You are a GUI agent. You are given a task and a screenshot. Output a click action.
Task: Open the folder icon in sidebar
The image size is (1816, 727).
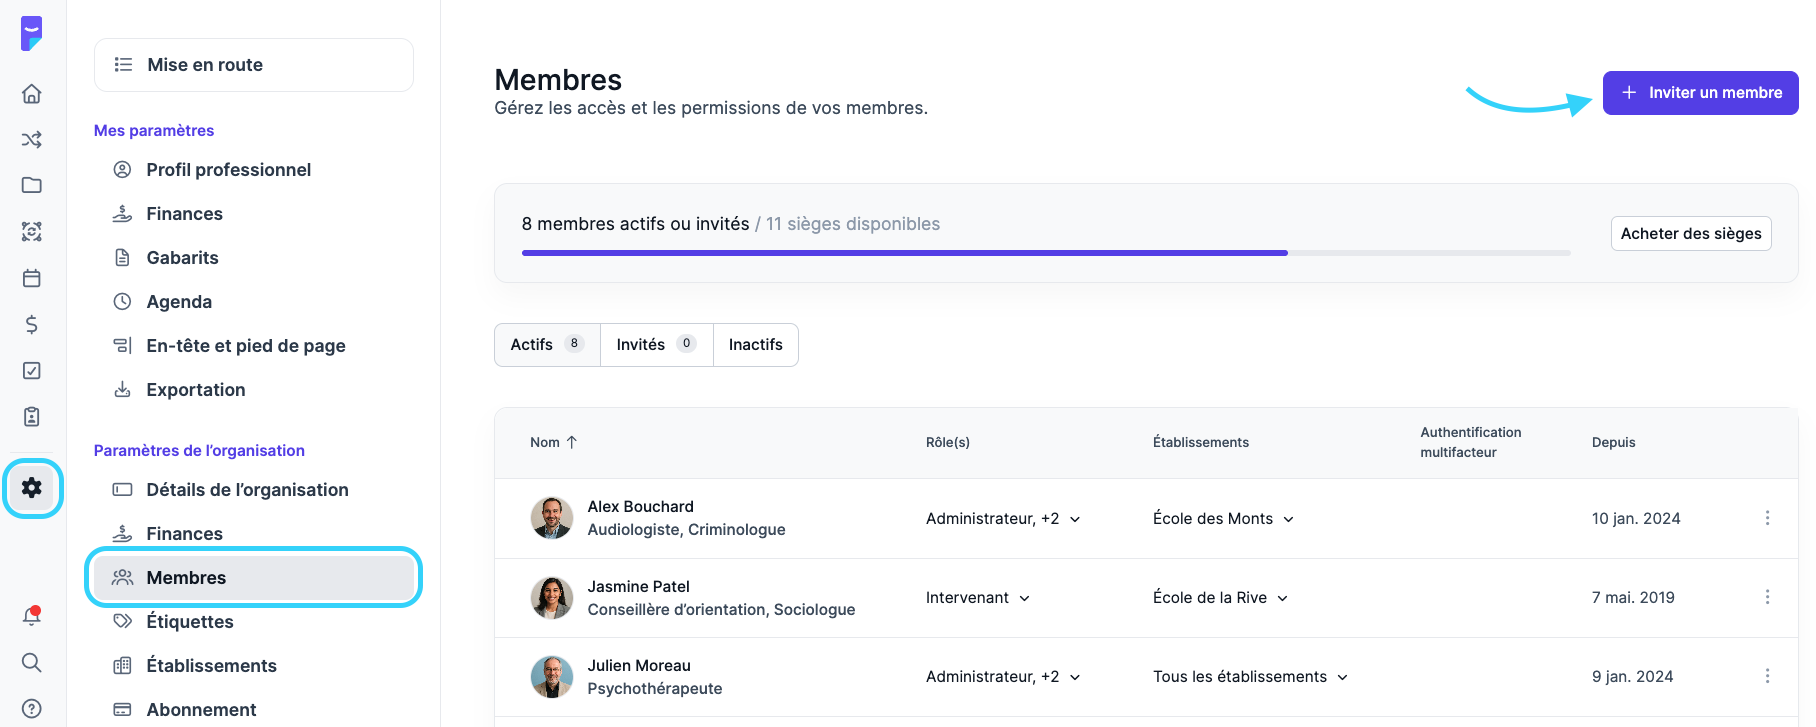coord(32,185)
